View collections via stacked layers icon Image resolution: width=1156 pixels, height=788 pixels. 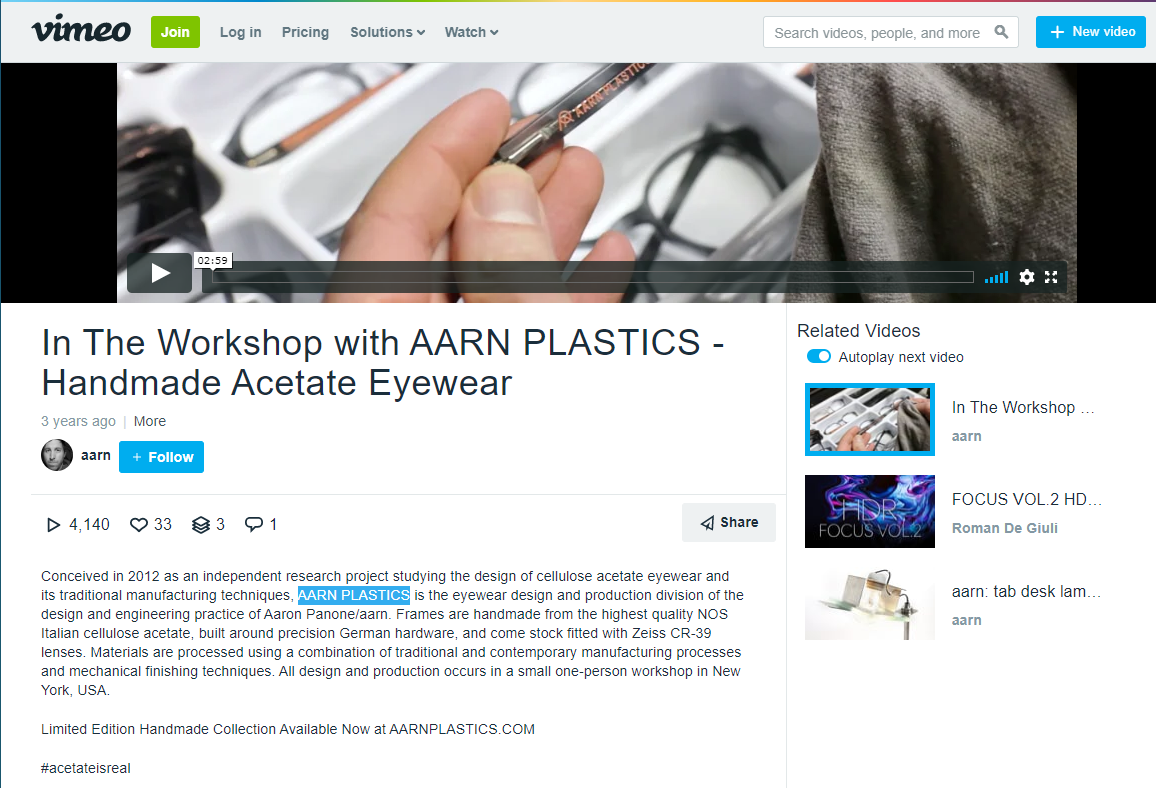pyautogui.click(x=201, y=525)
